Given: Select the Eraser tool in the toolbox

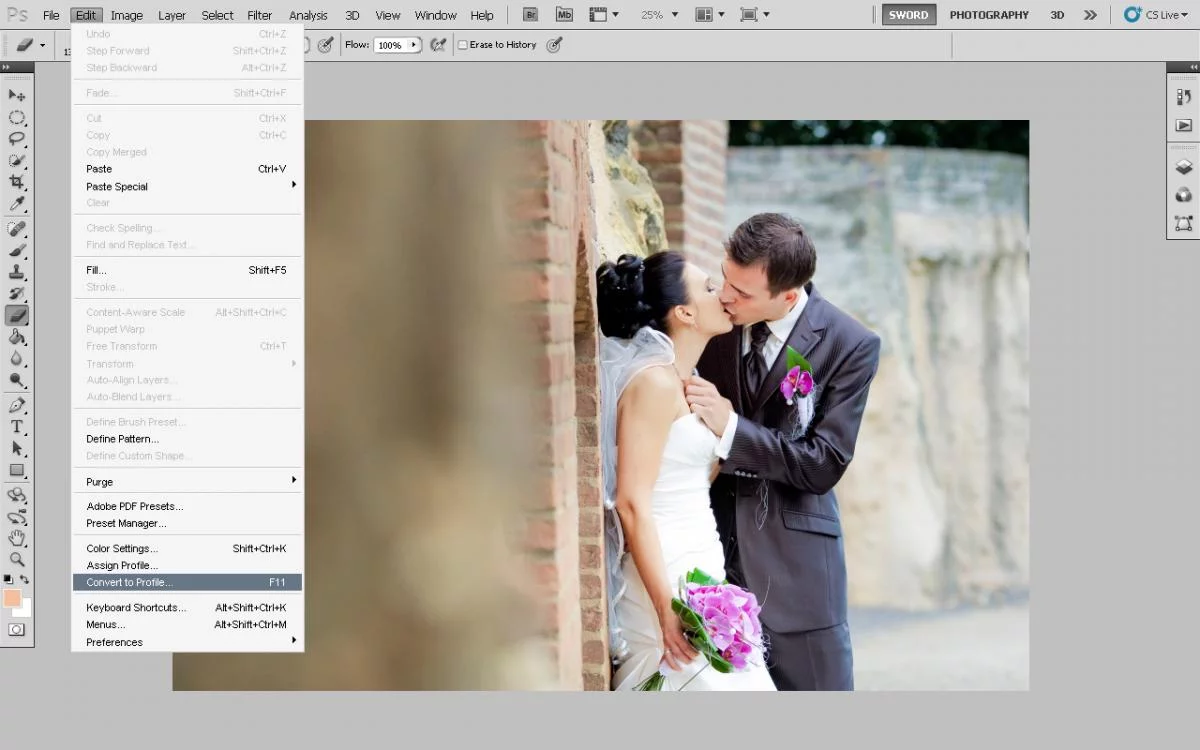Looking at the screenshot, I should pos(17,315).
